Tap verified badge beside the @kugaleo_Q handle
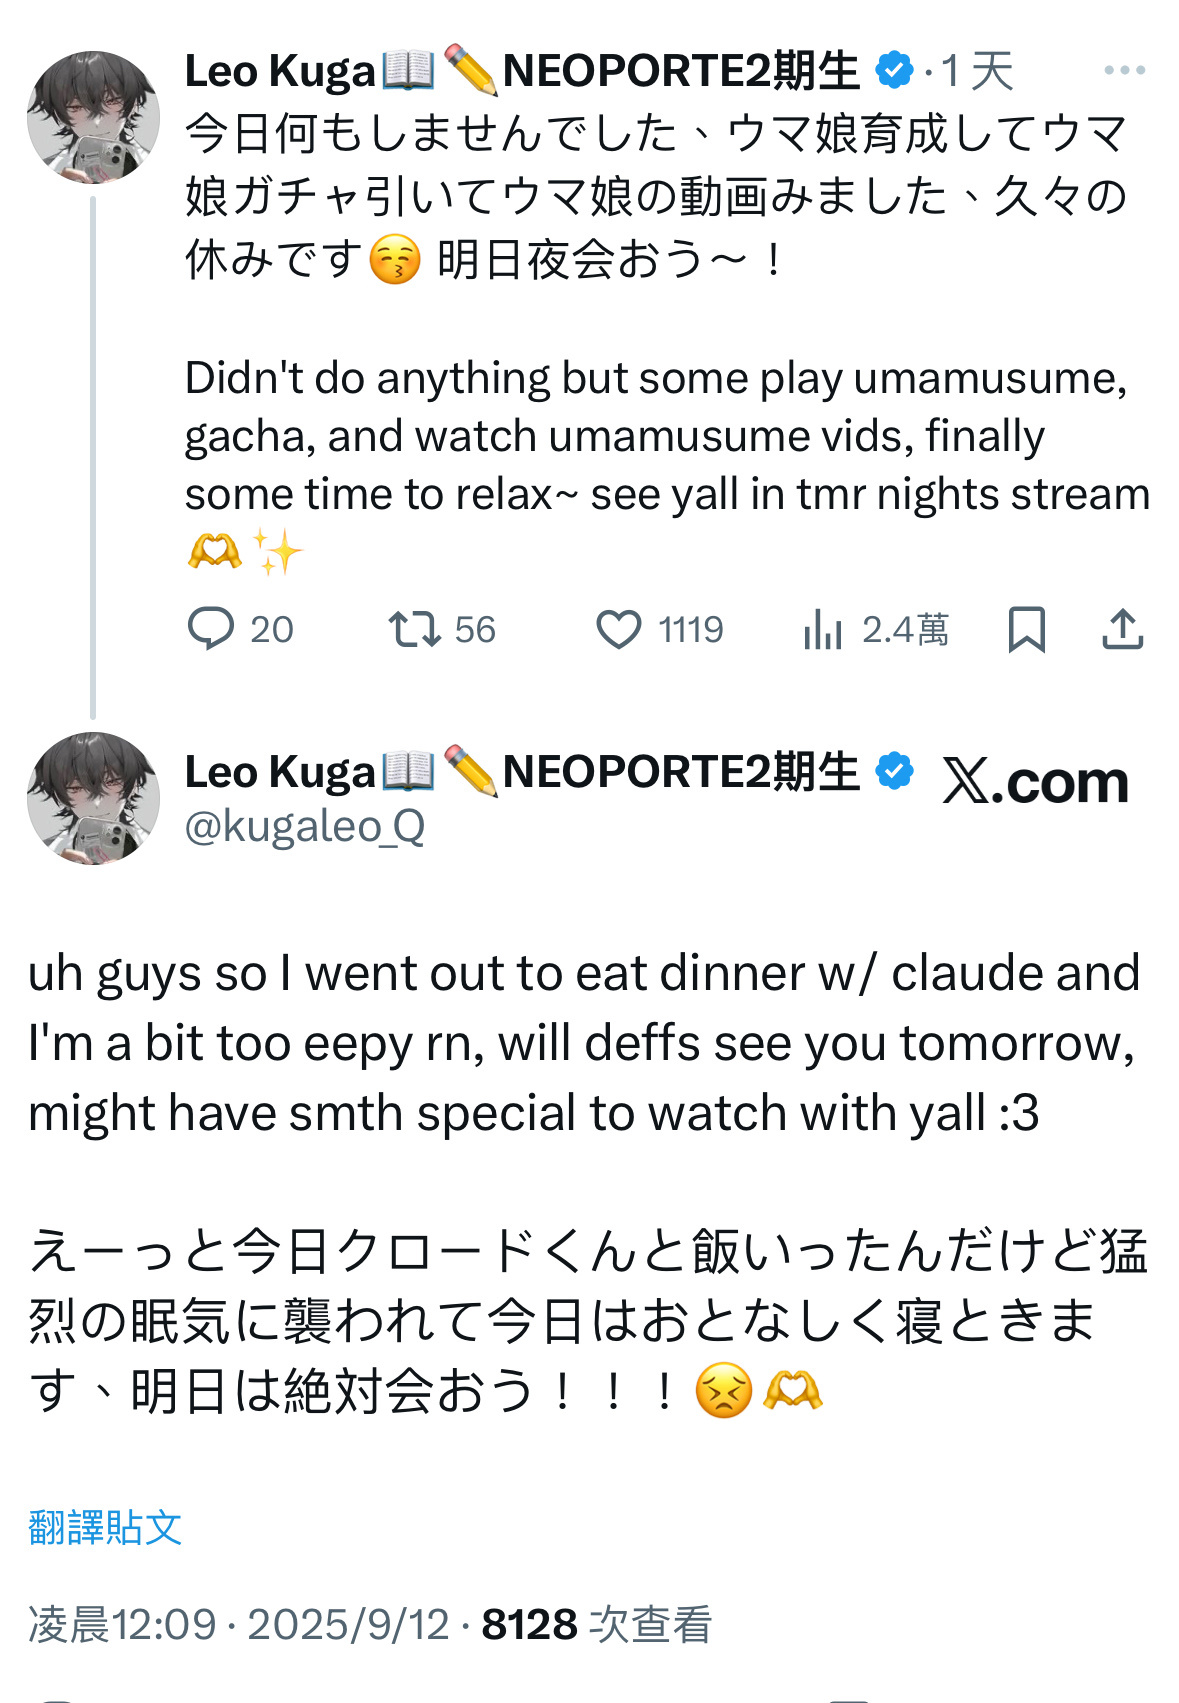The height and width of the screenshot is (1703, 1179). tap(894, 772)
